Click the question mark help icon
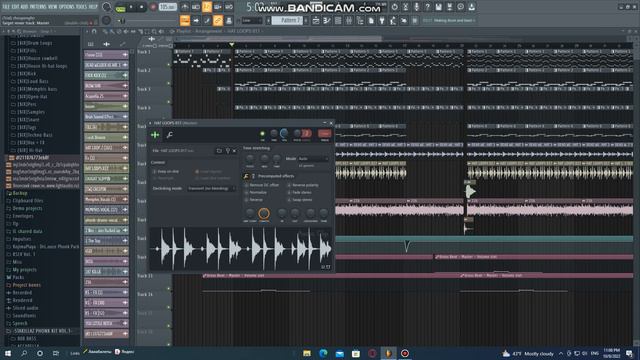The width and height of the screenshot is (640, 360). pos(427,7)
